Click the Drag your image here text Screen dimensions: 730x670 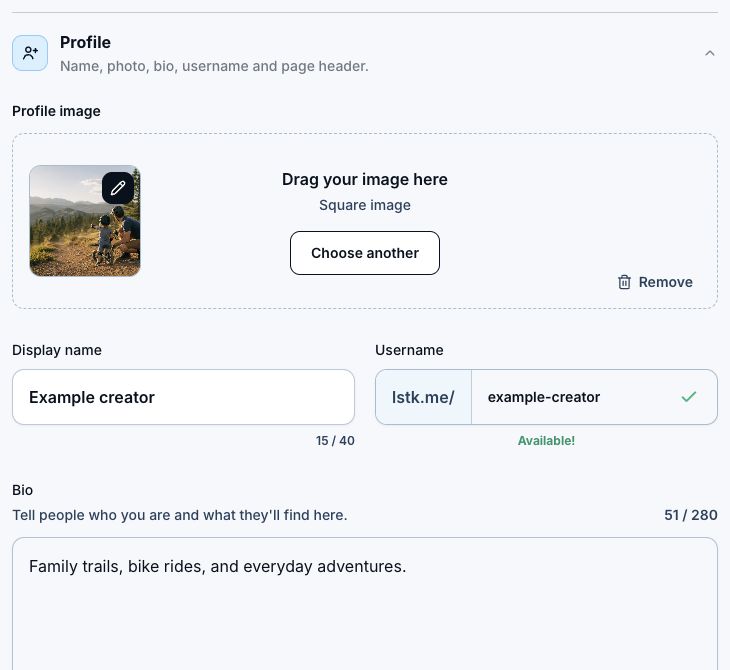(365, 179)
